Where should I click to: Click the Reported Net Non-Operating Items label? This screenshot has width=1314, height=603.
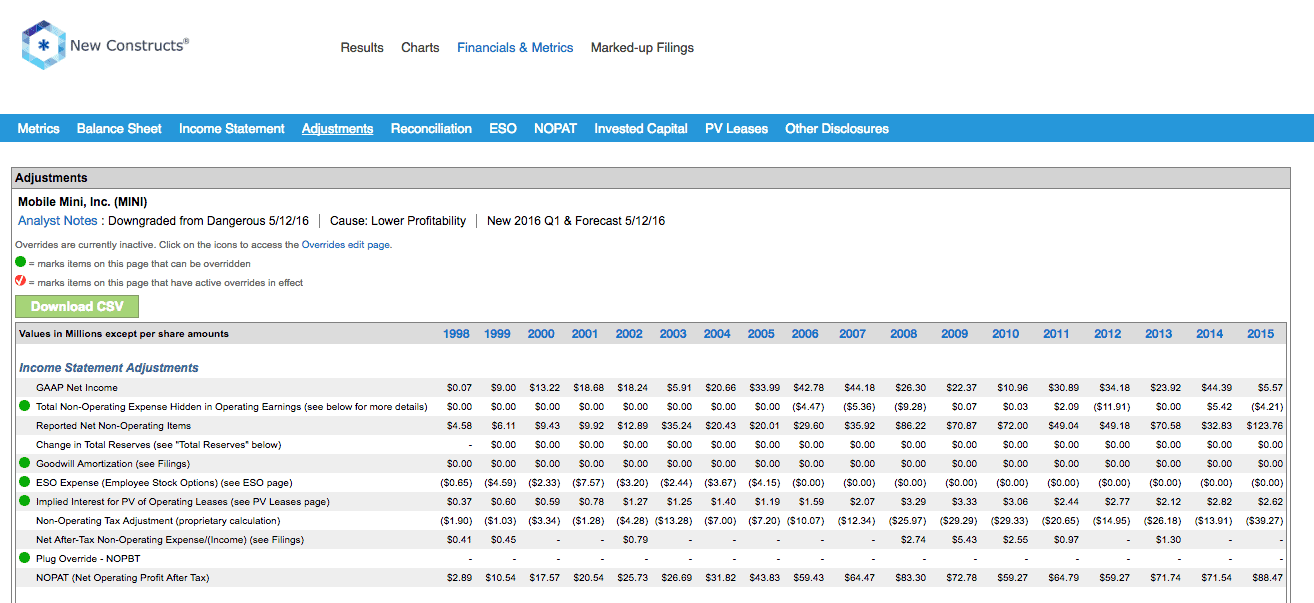coord(113,426)
